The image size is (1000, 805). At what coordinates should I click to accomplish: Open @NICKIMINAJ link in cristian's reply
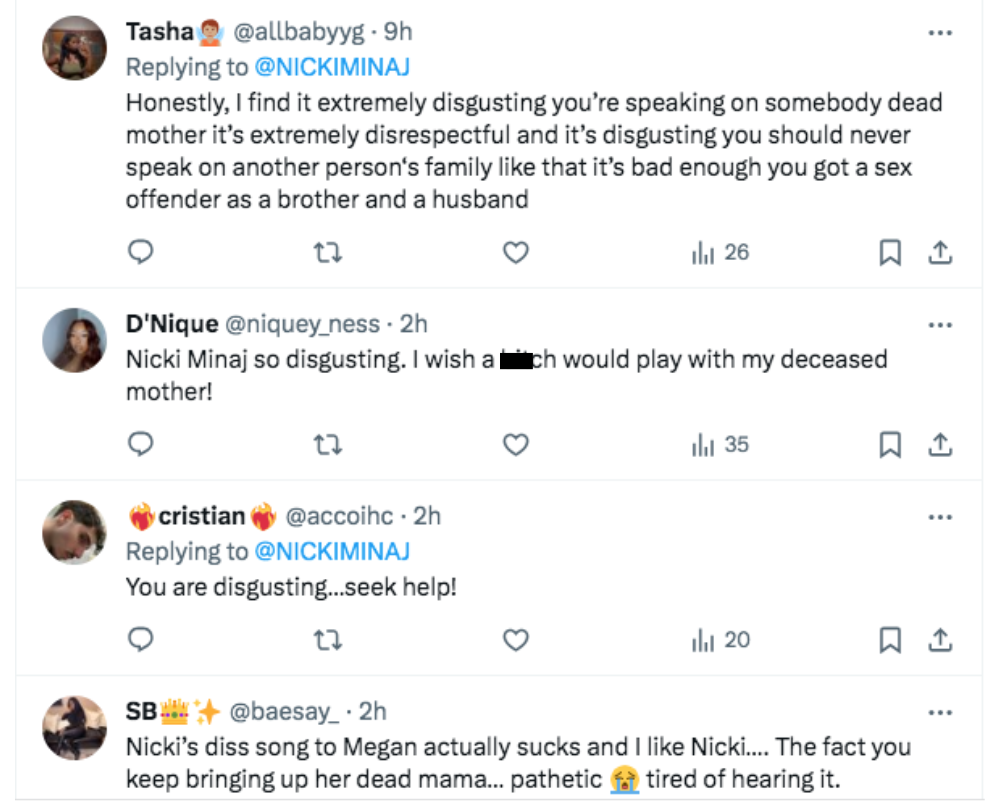pos(332,551)
